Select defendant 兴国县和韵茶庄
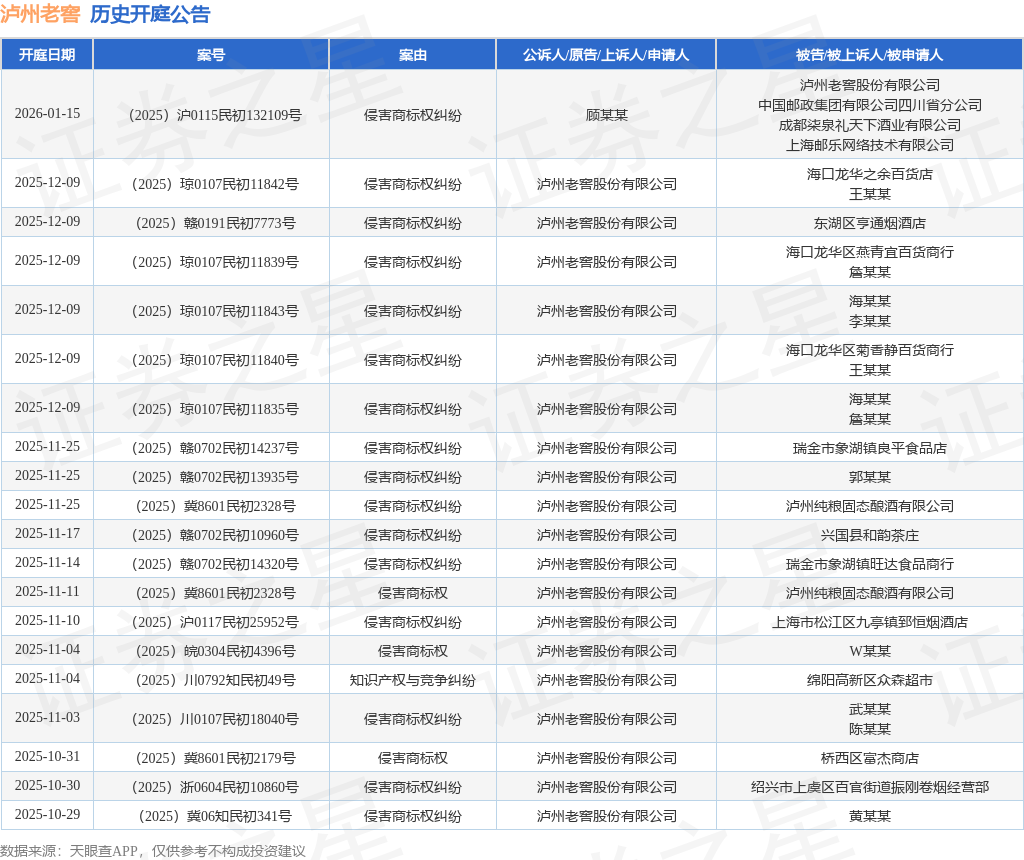The width and height of the screenshot is (1024, 860). tap(870, 535)
